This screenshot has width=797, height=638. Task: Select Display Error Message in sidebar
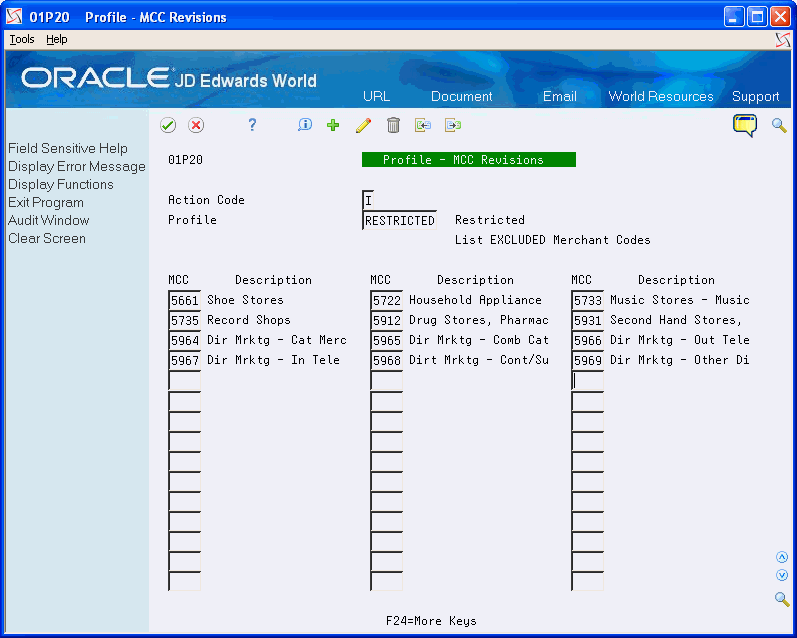pos(77,166)
